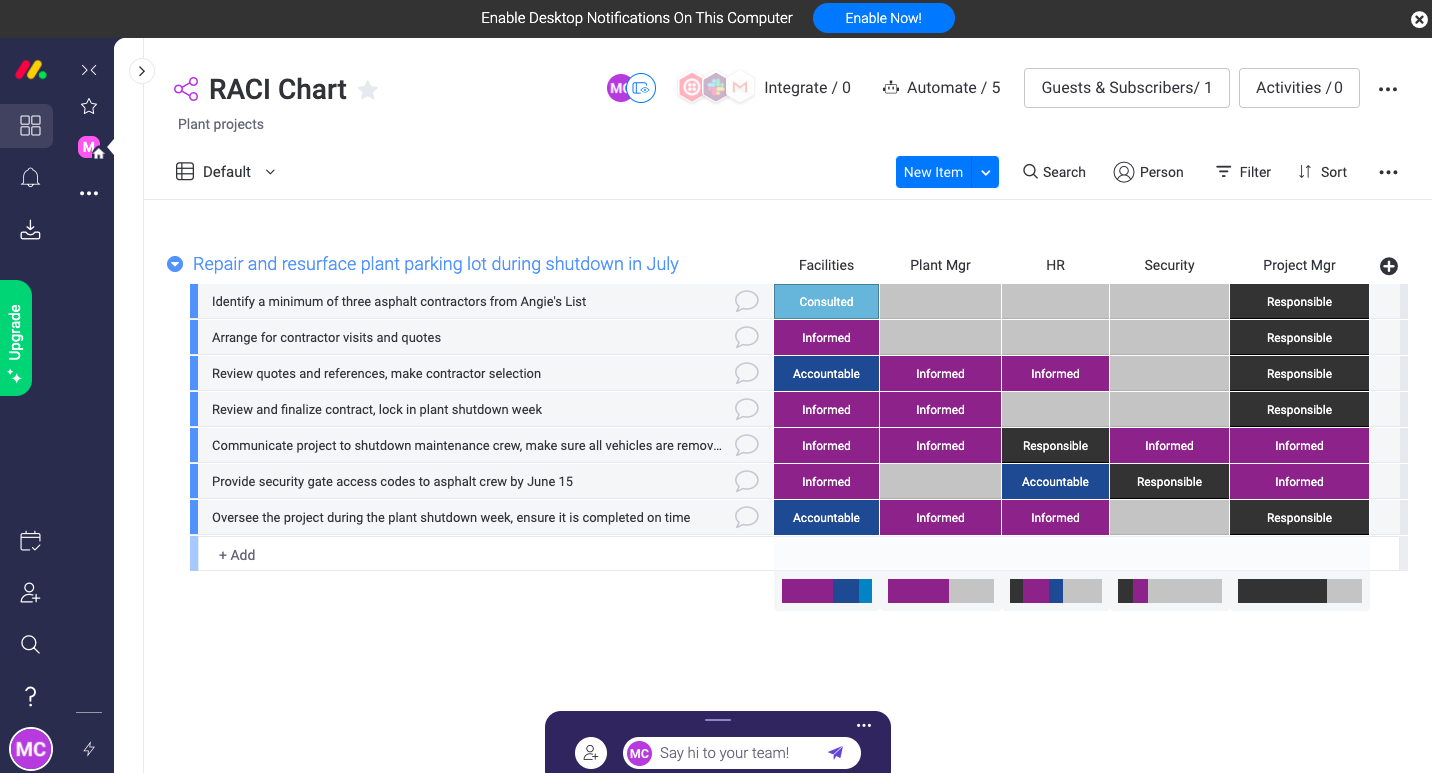Open the inbox download icon in sidebar
The height and width of the screenshot is (773, 1432).
(31, 231)
